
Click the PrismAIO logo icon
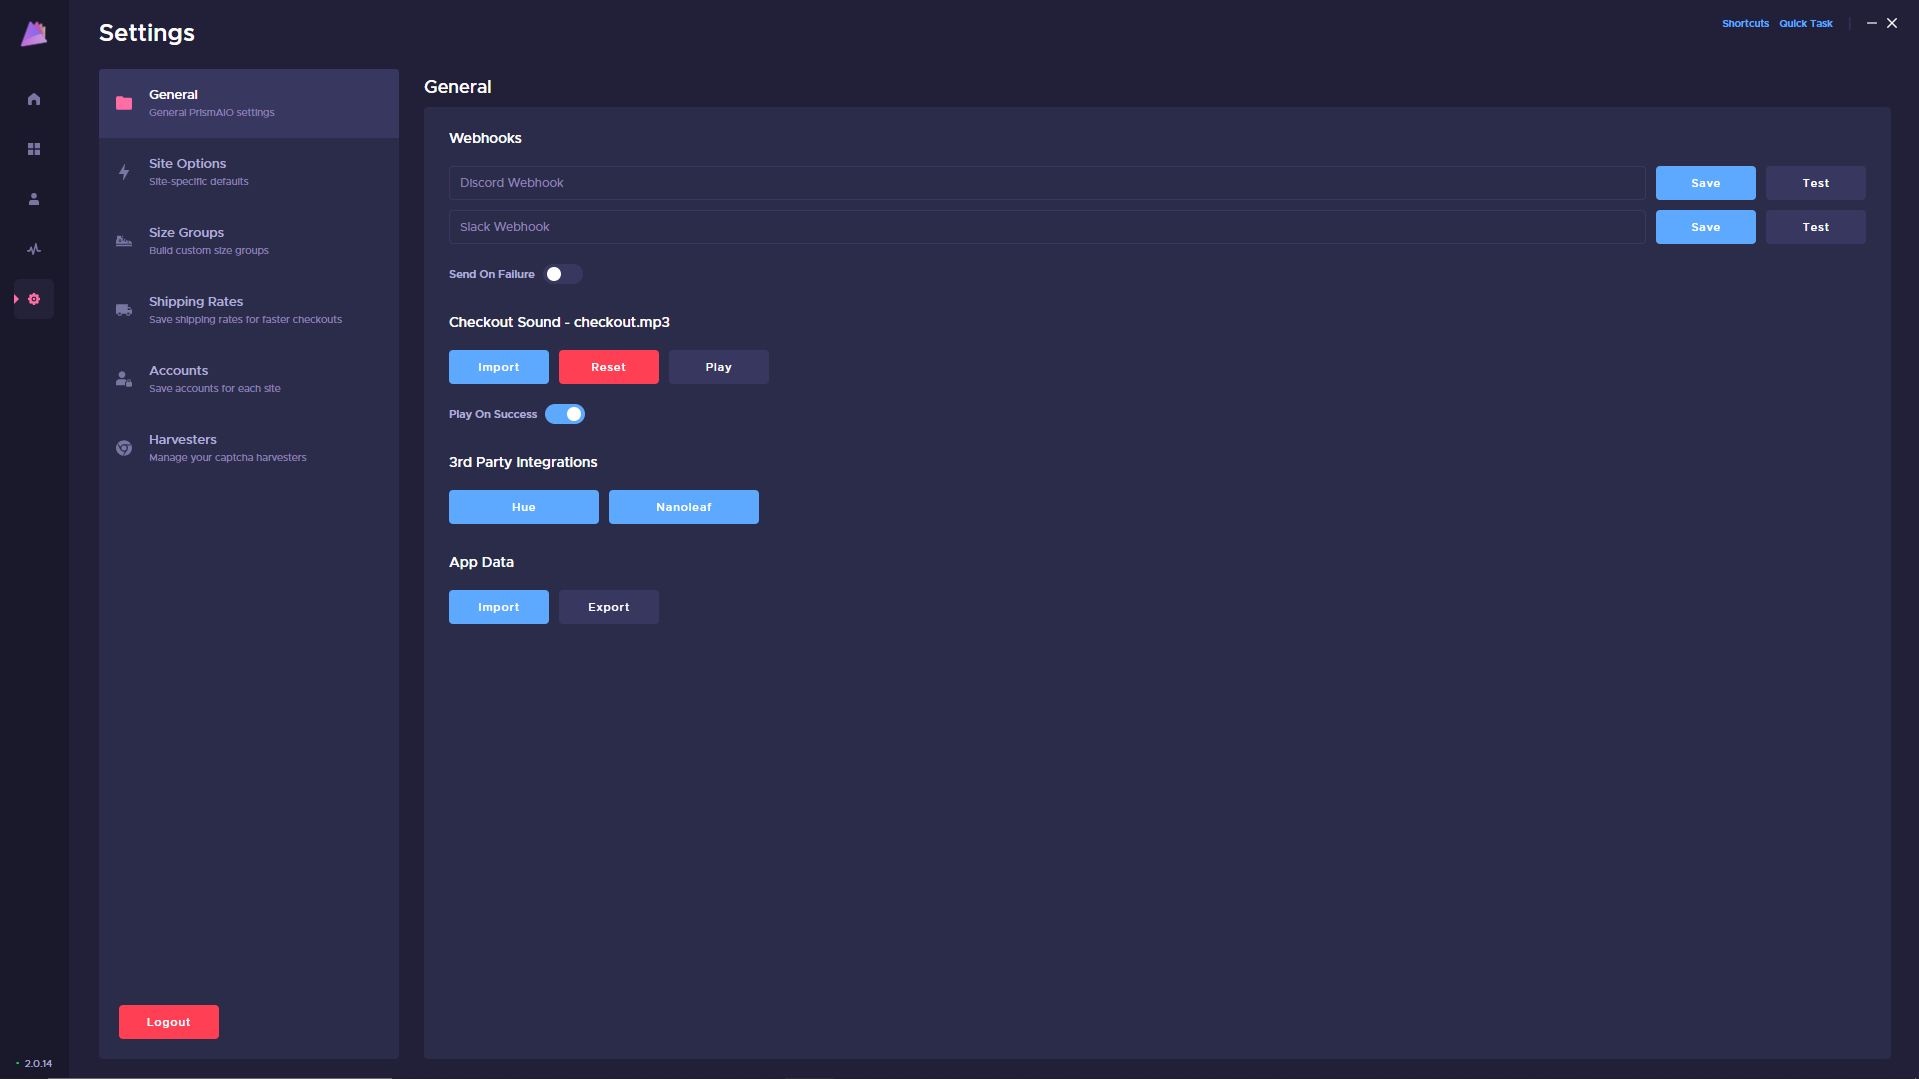tap(34, 34)
